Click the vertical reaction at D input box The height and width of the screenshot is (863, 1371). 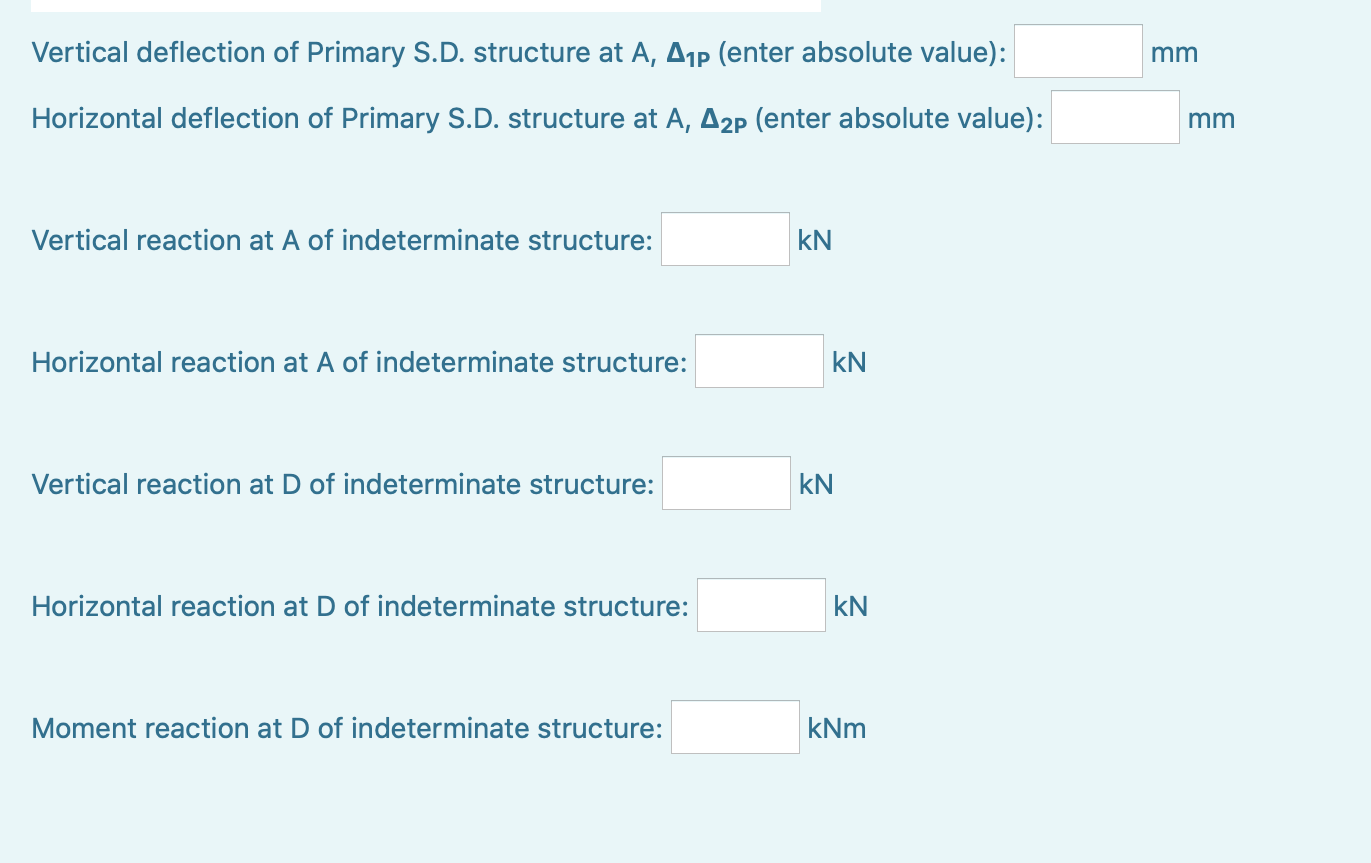725,482
